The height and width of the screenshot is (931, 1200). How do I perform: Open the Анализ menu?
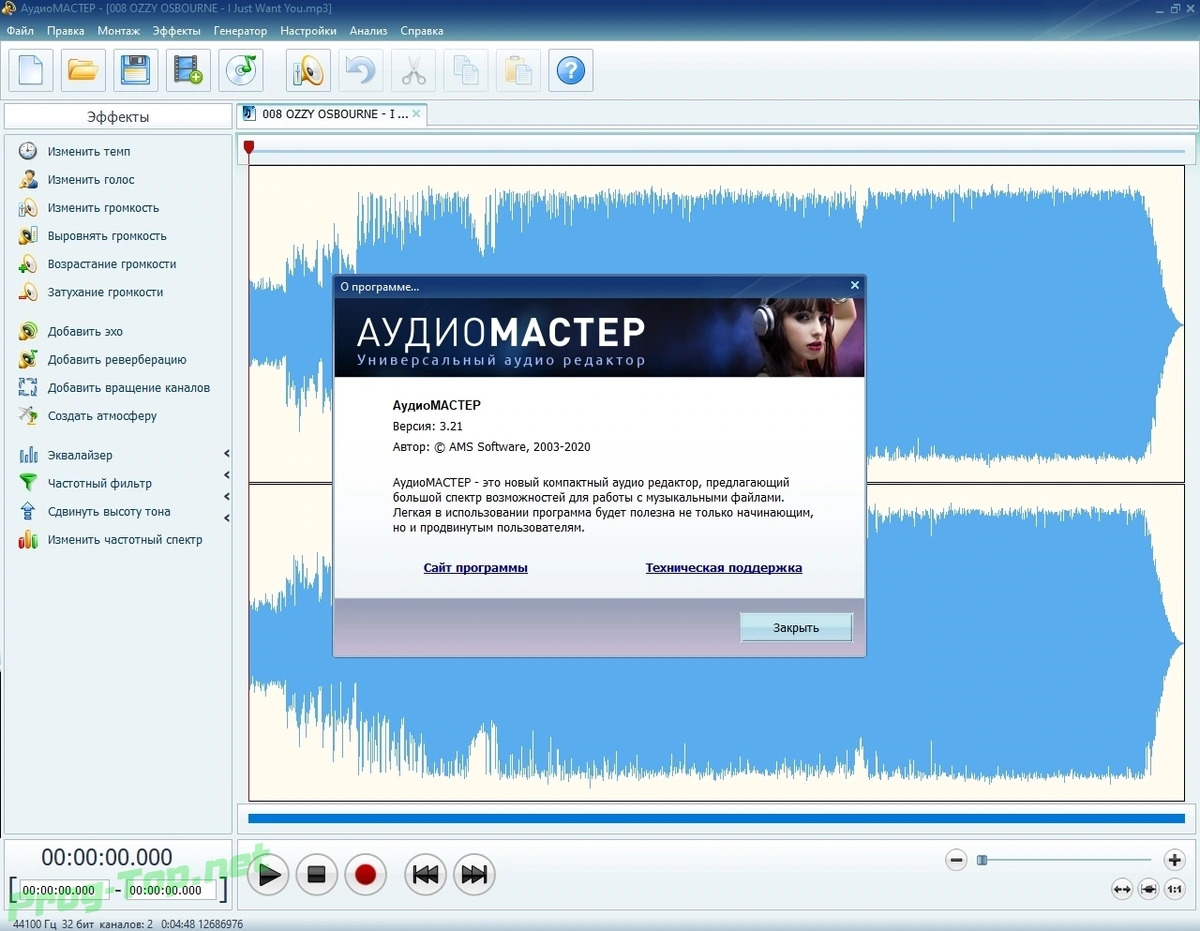pos(369,31)
